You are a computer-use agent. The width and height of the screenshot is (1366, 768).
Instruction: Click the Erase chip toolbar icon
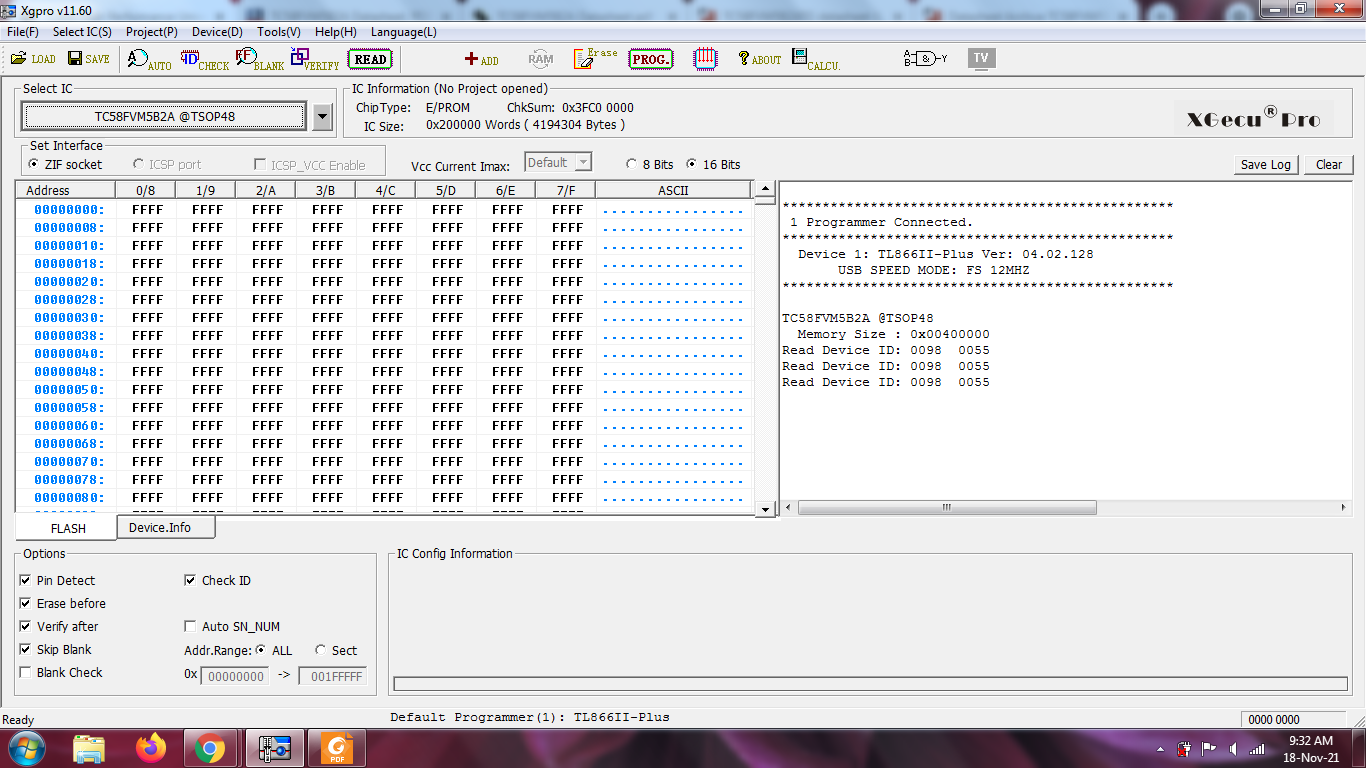coord(595,59)
